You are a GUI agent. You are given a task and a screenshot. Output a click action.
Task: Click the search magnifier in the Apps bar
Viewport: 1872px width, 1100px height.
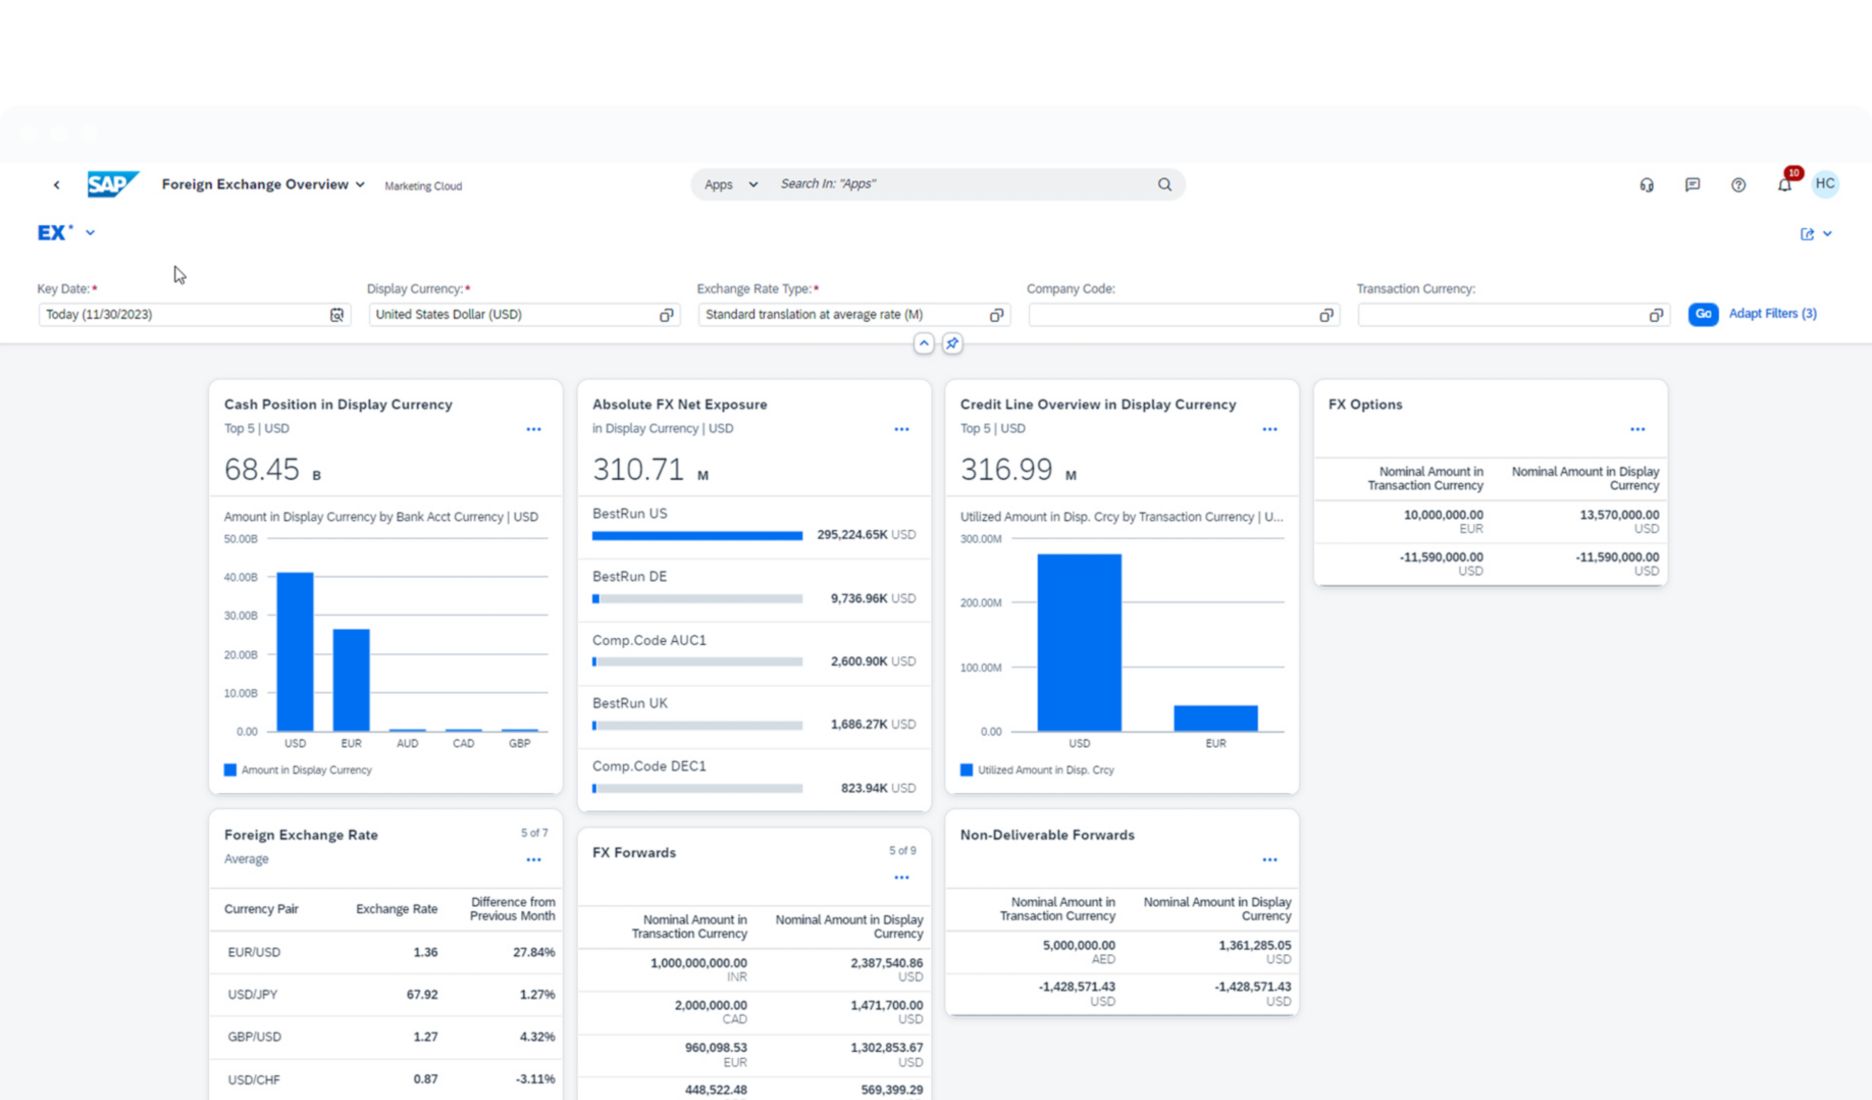pos(1164,184)
